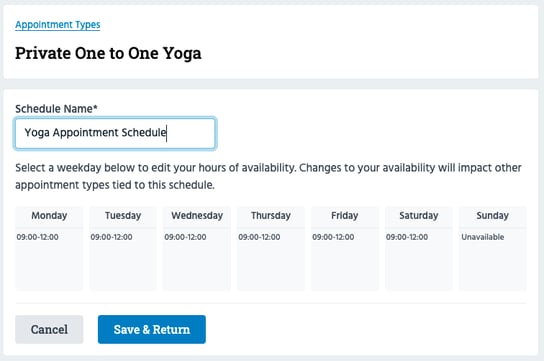The image size is (544, 361).
Task: Click the Private One to One Yoga heading
Action: (x=108, y=54)
